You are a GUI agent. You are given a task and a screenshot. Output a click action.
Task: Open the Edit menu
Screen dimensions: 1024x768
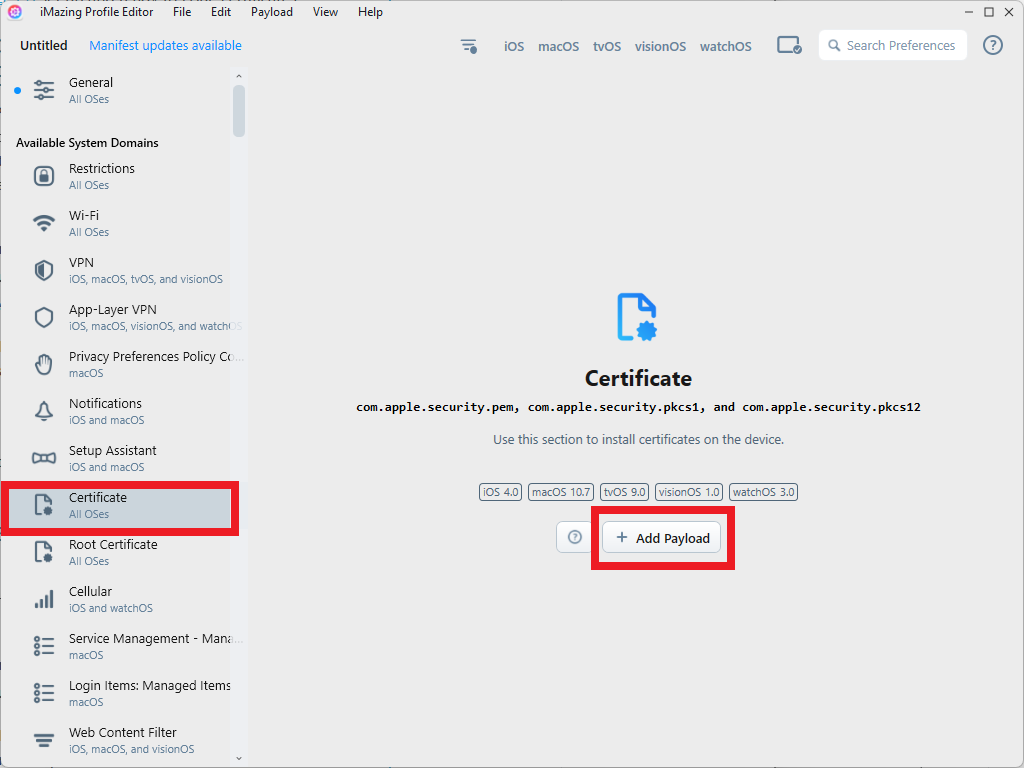point(221,12)
